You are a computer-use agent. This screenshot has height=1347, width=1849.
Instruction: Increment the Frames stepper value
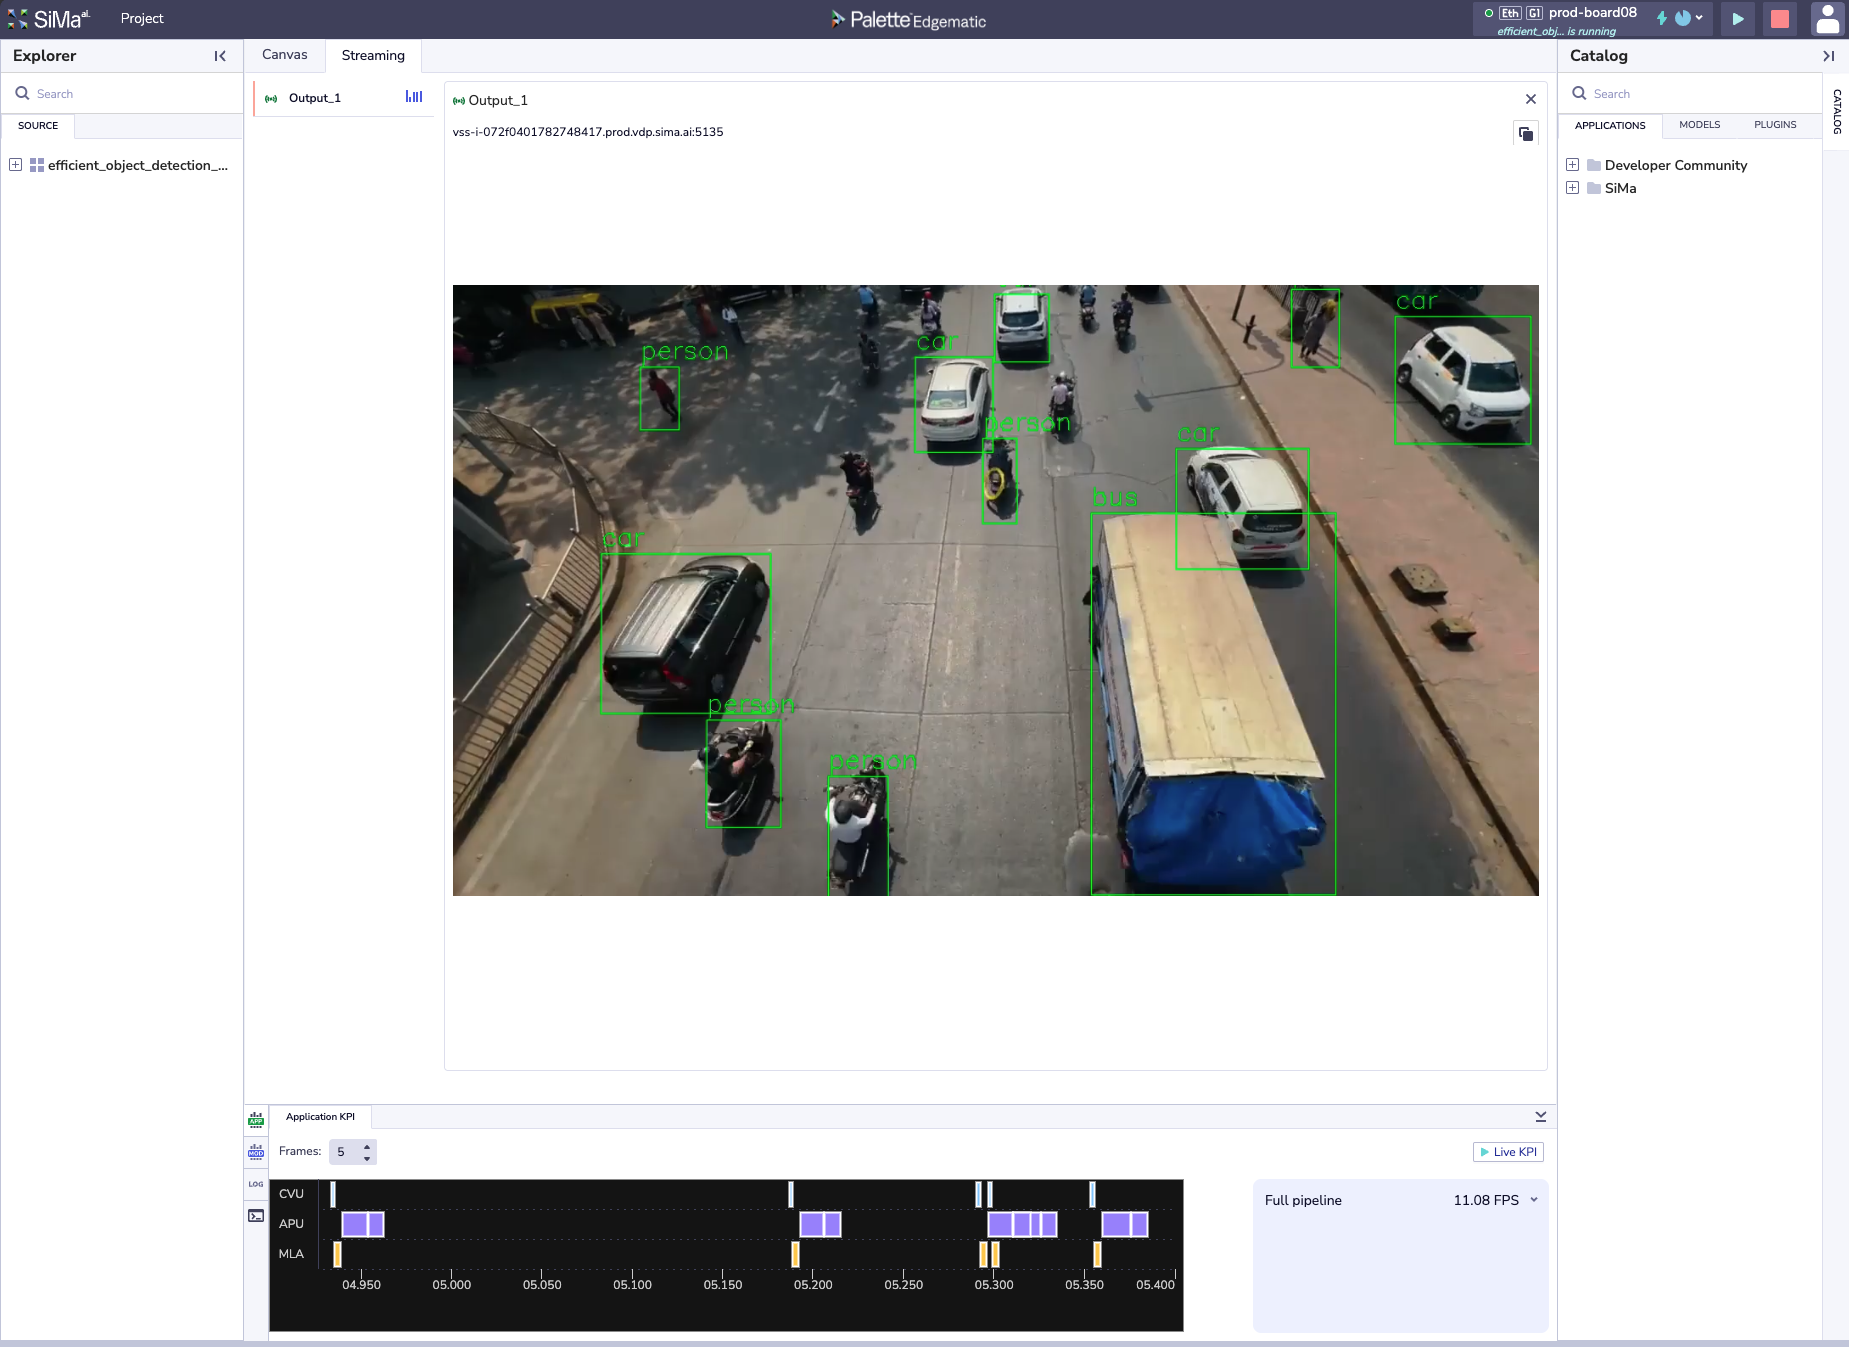[x=367, y=1146]
